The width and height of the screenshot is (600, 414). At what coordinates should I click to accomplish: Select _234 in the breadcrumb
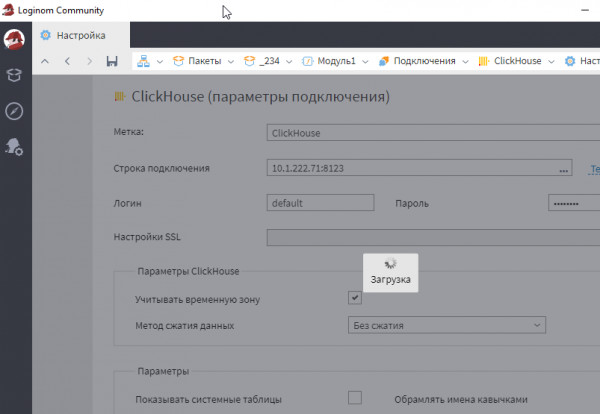tap(269, 61)
